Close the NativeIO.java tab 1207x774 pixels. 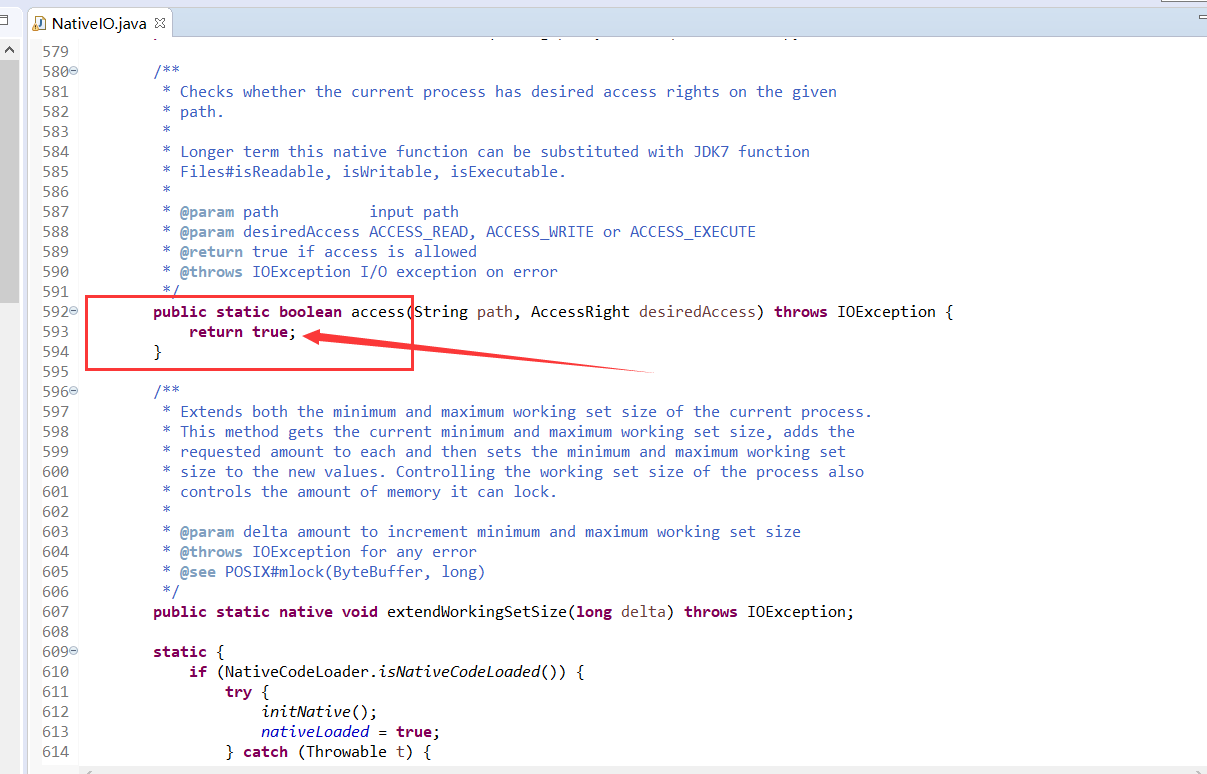pos(160,23)
